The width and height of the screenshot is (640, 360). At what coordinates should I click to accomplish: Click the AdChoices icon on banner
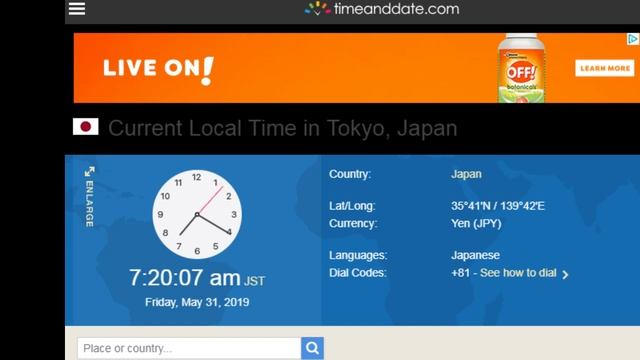tap(633, 39)
